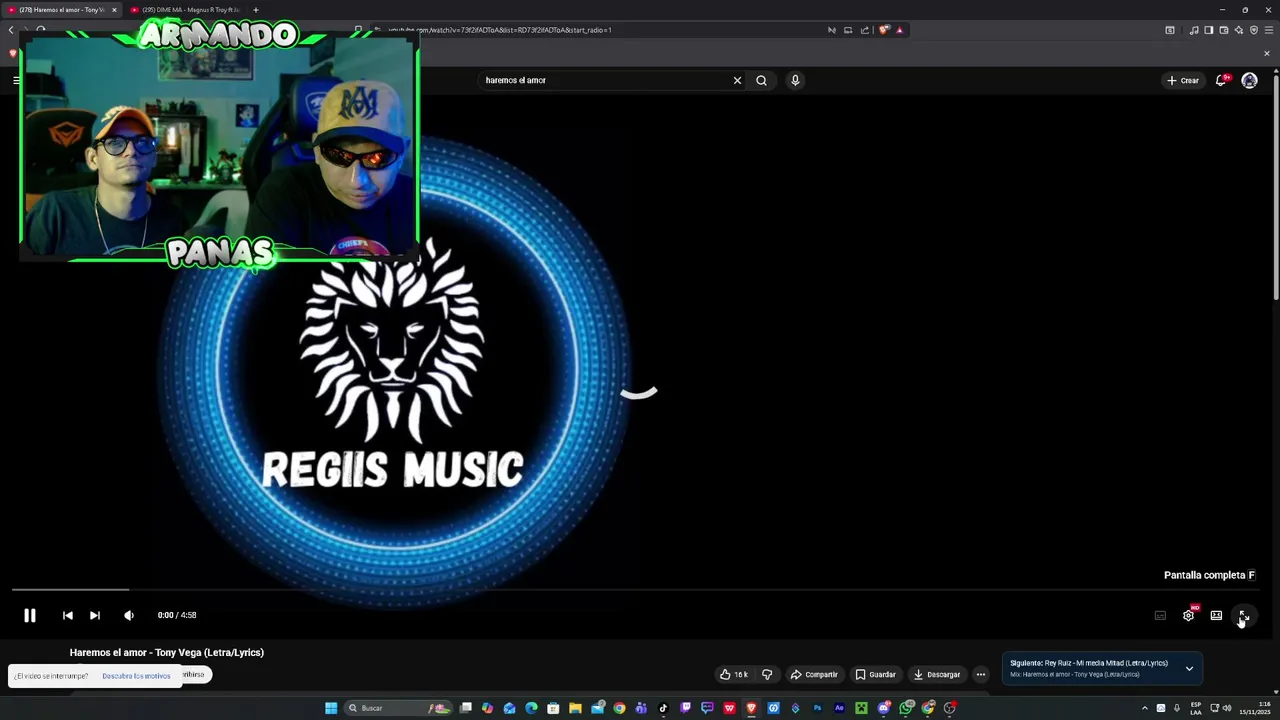
Task: Click the share page icon in address bar
Action: click(865, 30)
